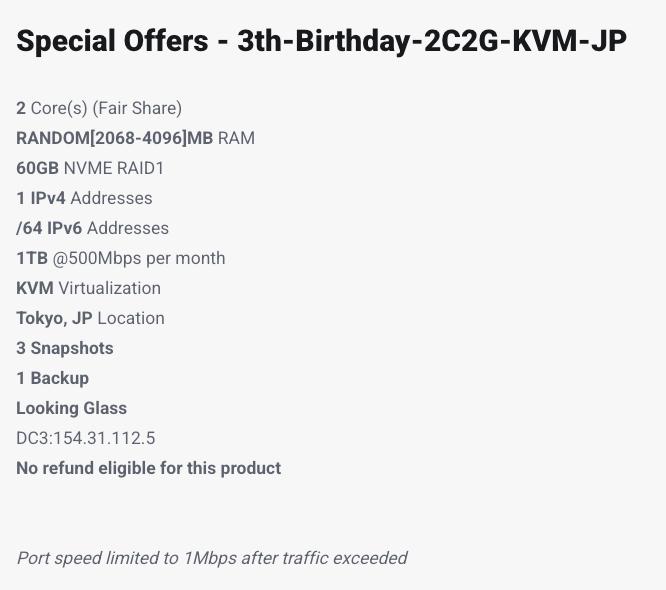Click the bold "Tokyo, JP" text
666x590 pixels.
54,318
